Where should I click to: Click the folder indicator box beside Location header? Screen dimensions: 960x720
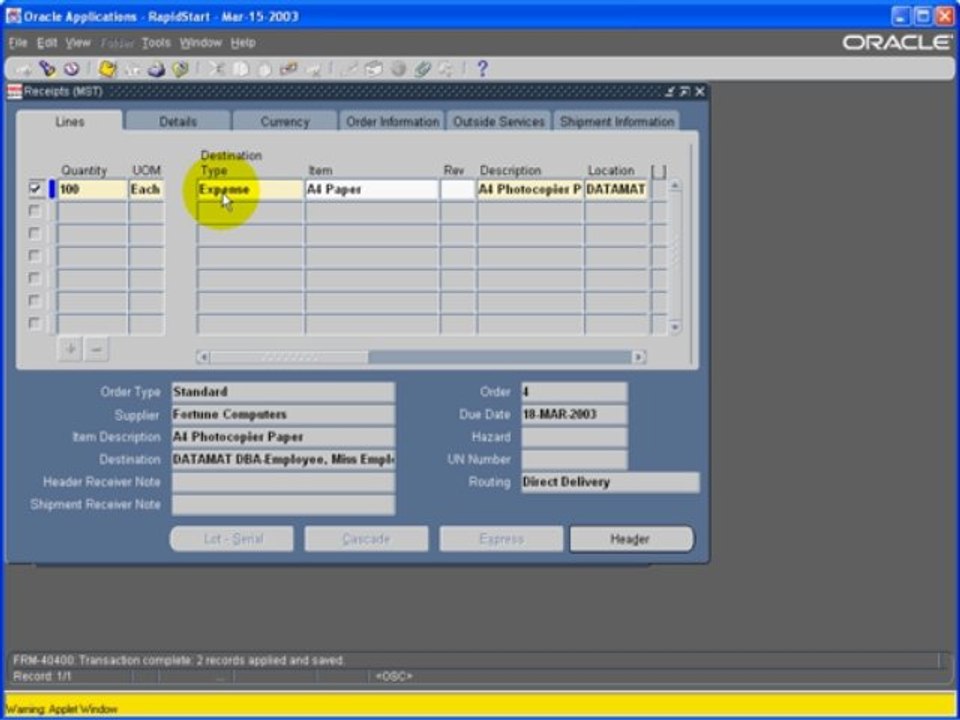pos(659,171)
